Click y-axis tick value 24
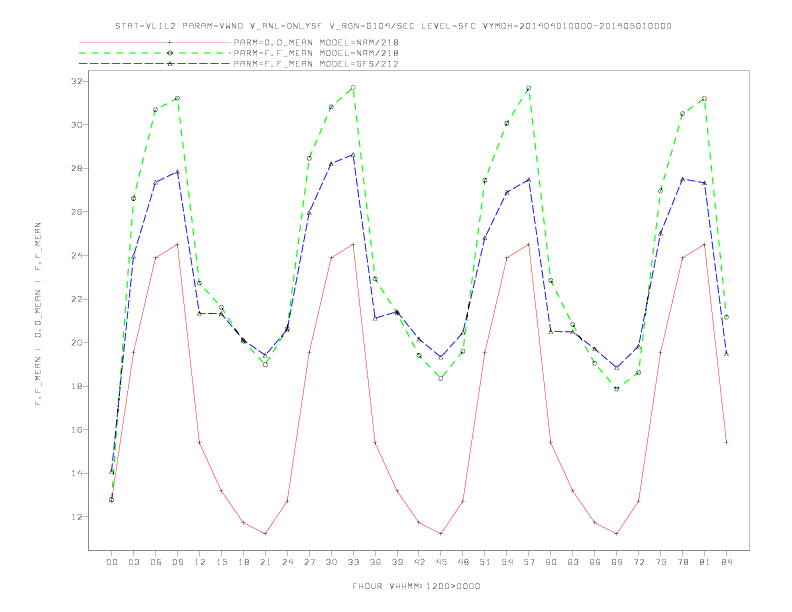 [77, 256]
